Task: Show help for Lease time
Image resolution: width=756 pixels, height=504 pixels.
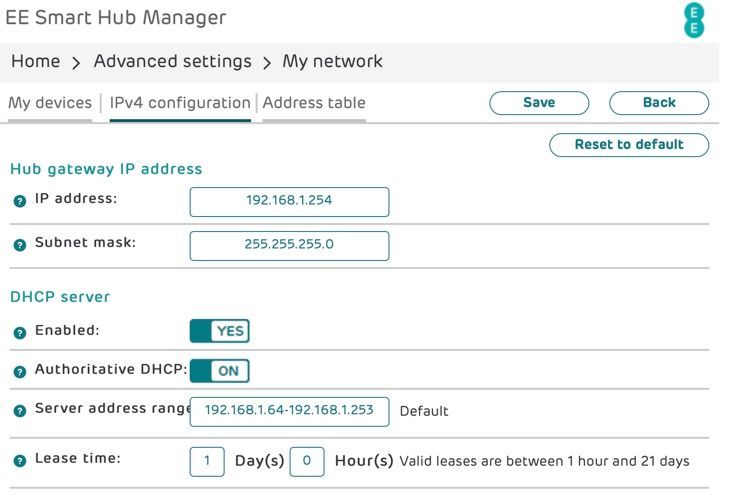Action: pos(20,460)
